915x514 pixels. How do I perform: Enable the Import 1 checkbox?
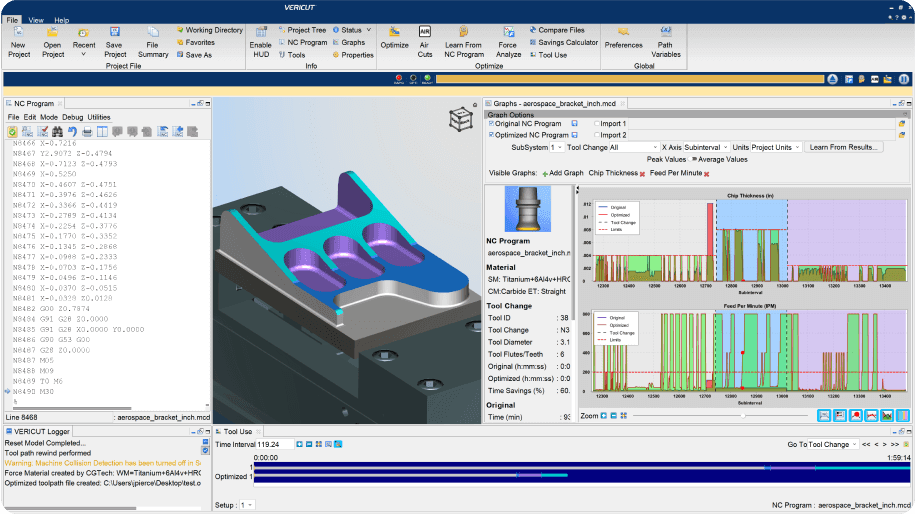pos(597,123)
